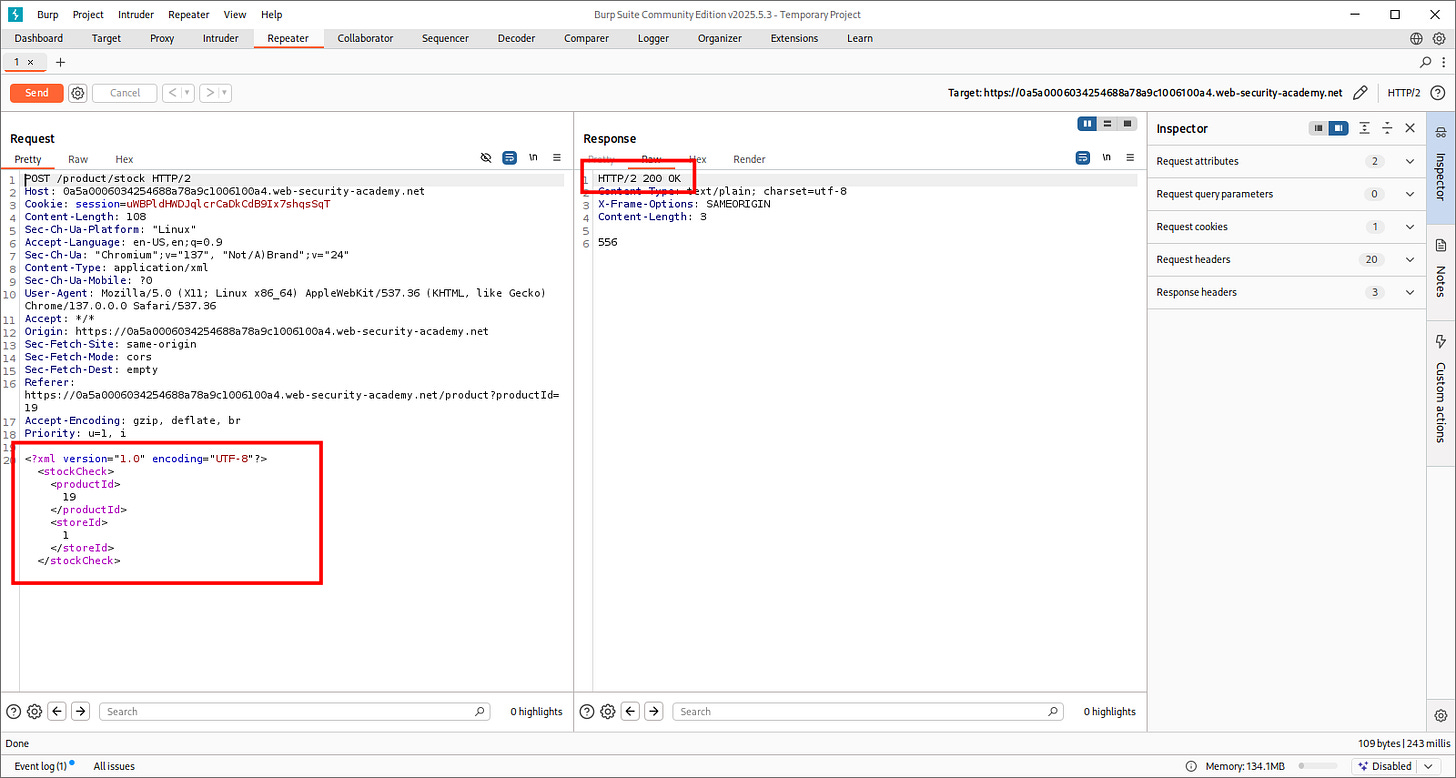Open side panel settings gear at bottom right
1456x778 pixels.
pos(1441,715)
